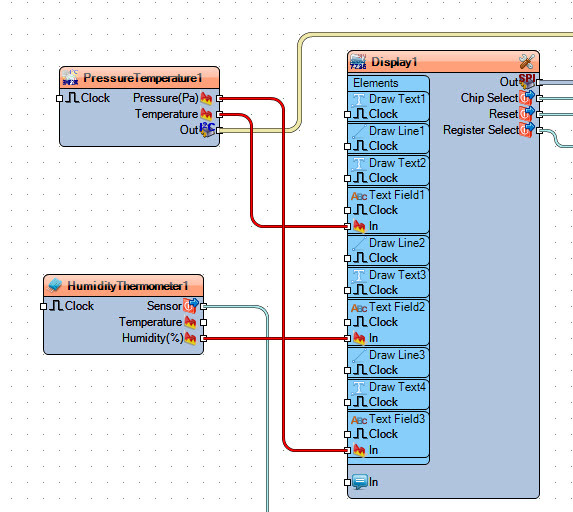Click the HumidityThermometer1 title text
This screenshot has height=512, width=573.
click(128, 286)
